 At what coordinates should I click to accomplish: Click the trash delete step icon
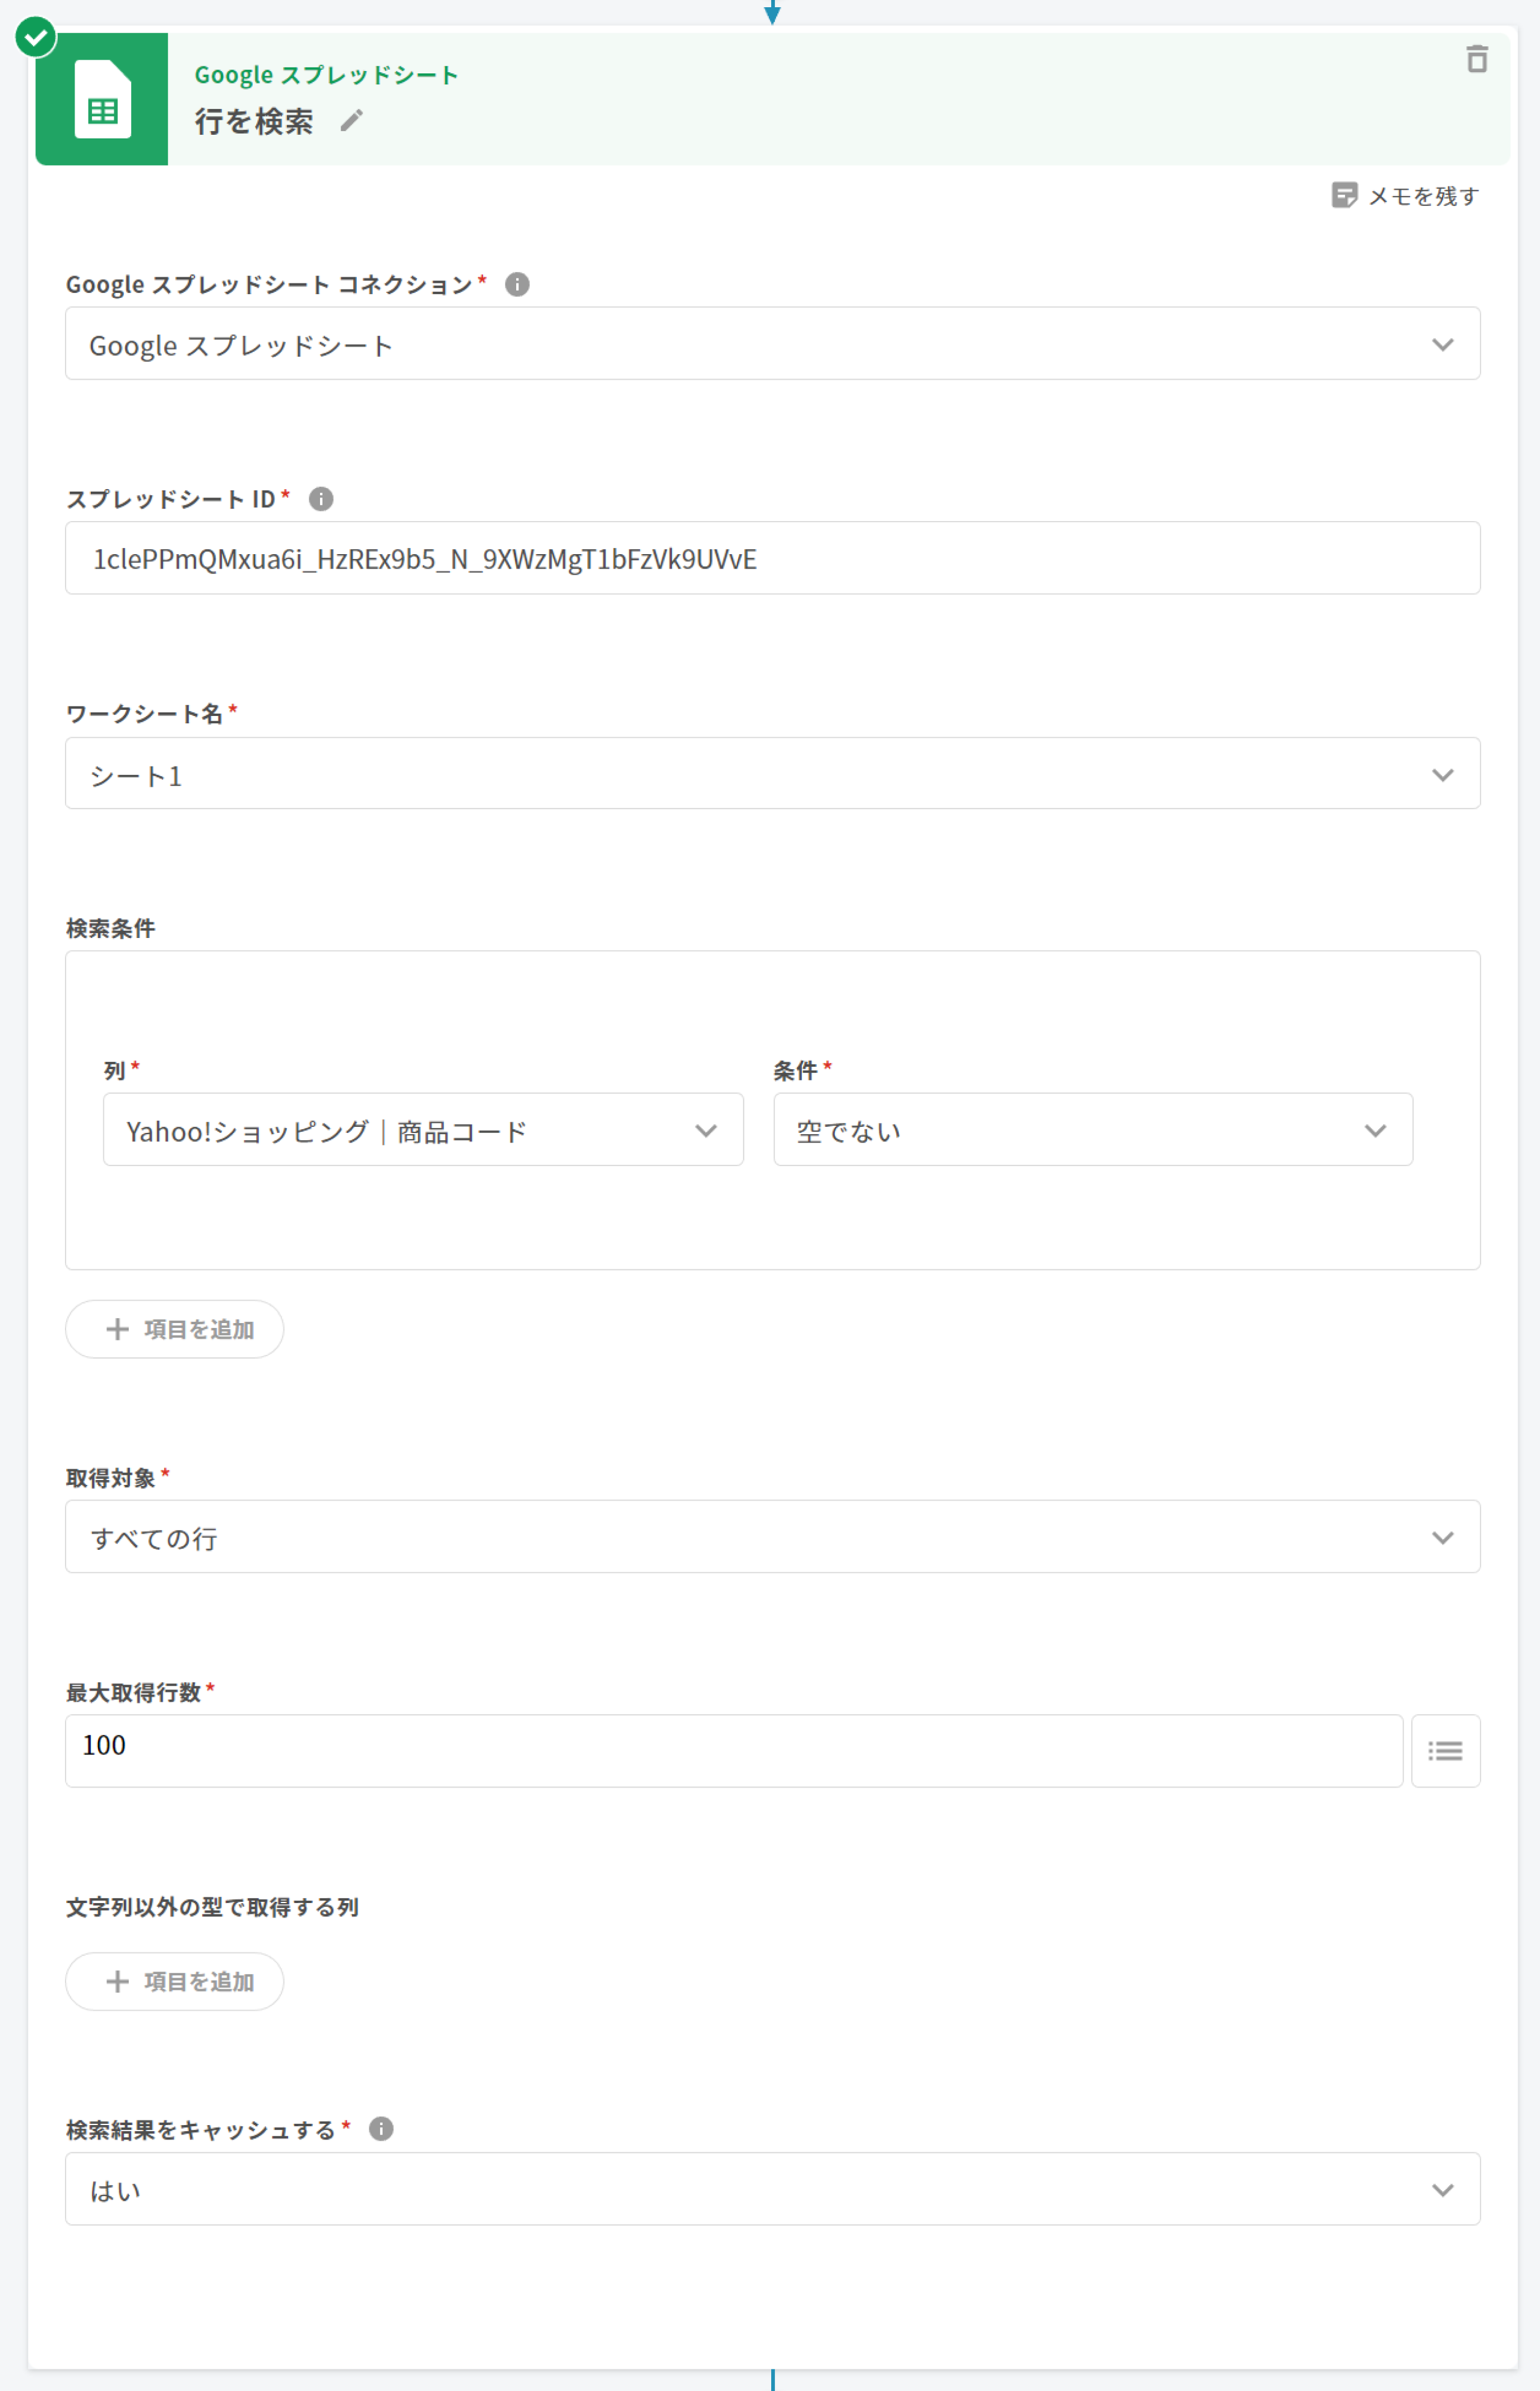pyautogui.click(x=1476, y=59)
